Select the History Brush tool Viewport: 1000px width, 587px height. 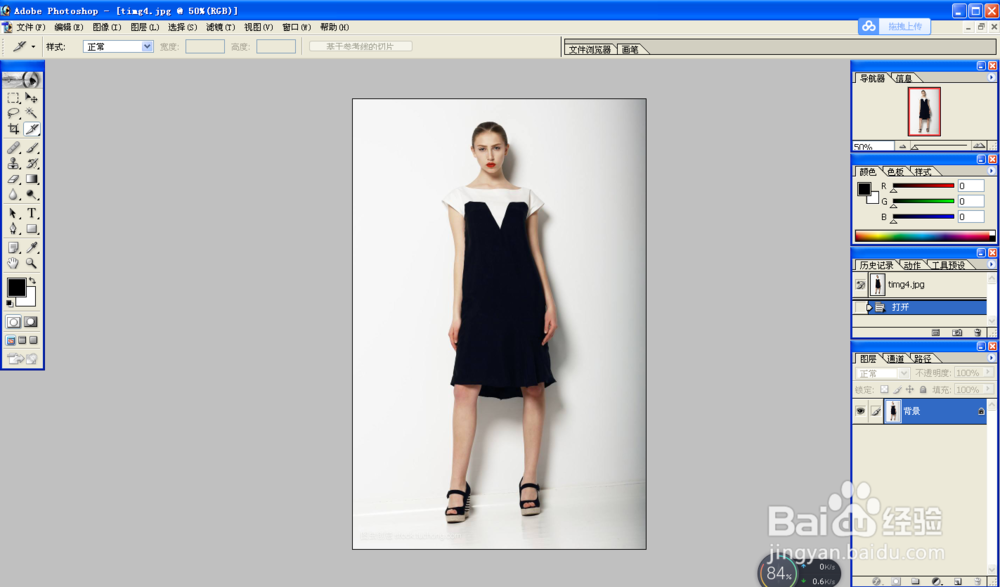(31, 163)
